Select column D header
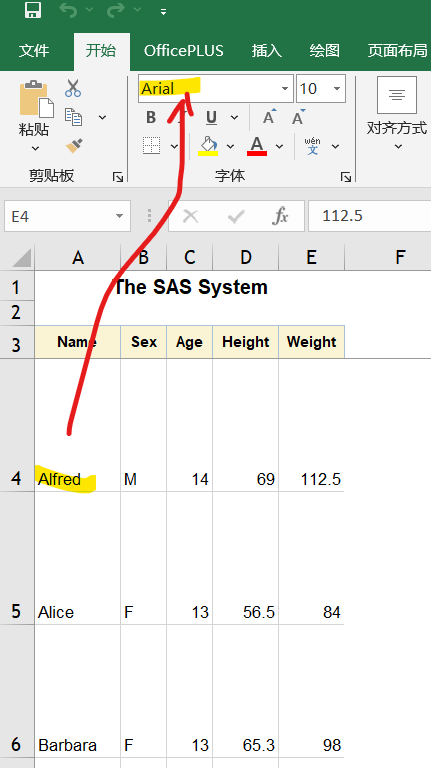 point(245,257)
